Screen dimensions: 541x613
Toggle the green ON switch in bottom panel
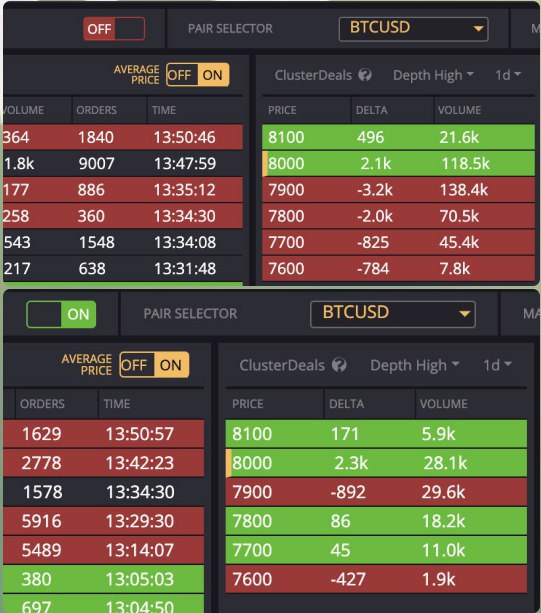pos(61,314)
